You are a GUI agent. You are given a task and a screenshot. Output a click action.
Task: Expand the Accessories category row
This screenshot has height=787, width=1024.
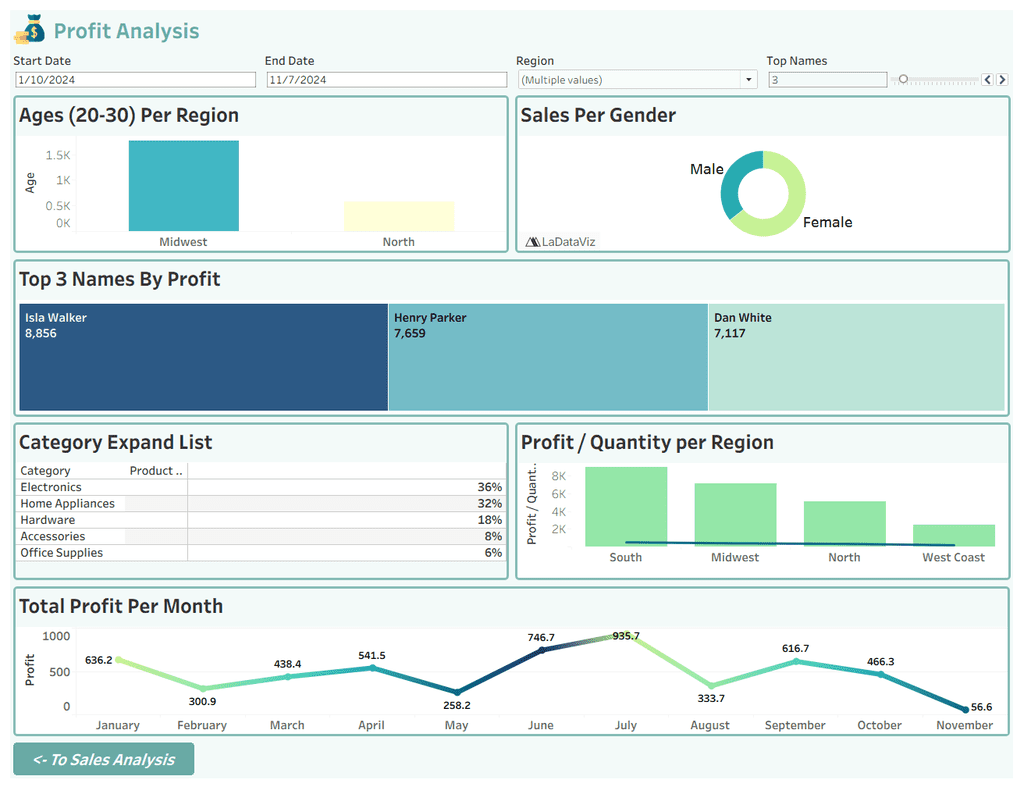click(53, 536)
